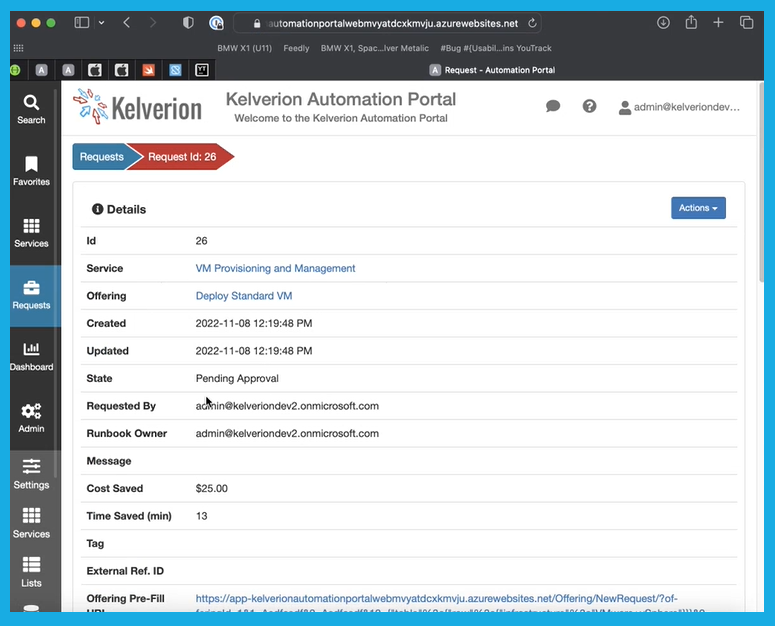Reload page with the refresh icon
Screen dimensions: 775x626
(532, 23)
